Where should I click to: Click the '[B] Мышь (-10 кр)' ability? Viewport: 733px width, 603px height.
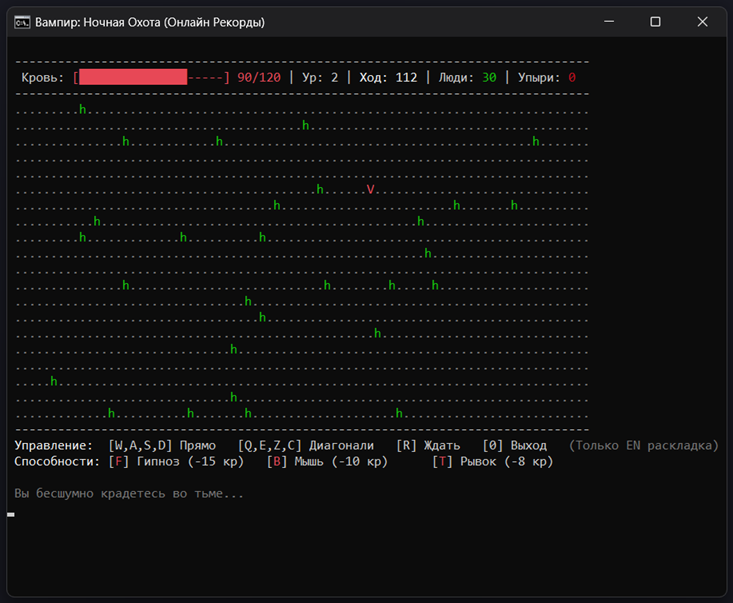(327, 462)
